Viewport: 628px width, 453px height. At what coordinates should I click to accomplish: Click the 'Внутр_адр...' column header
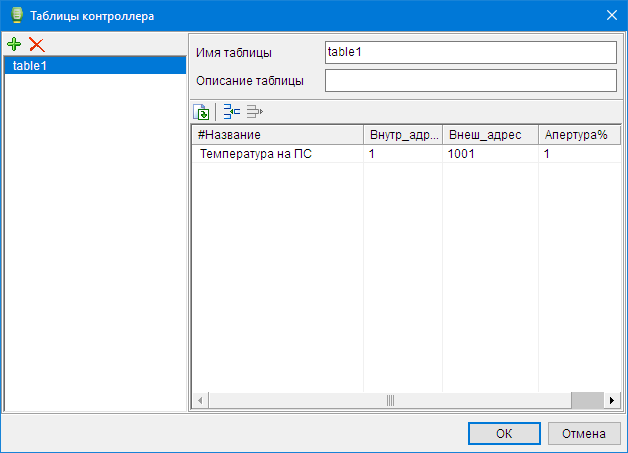coord(402,135)
